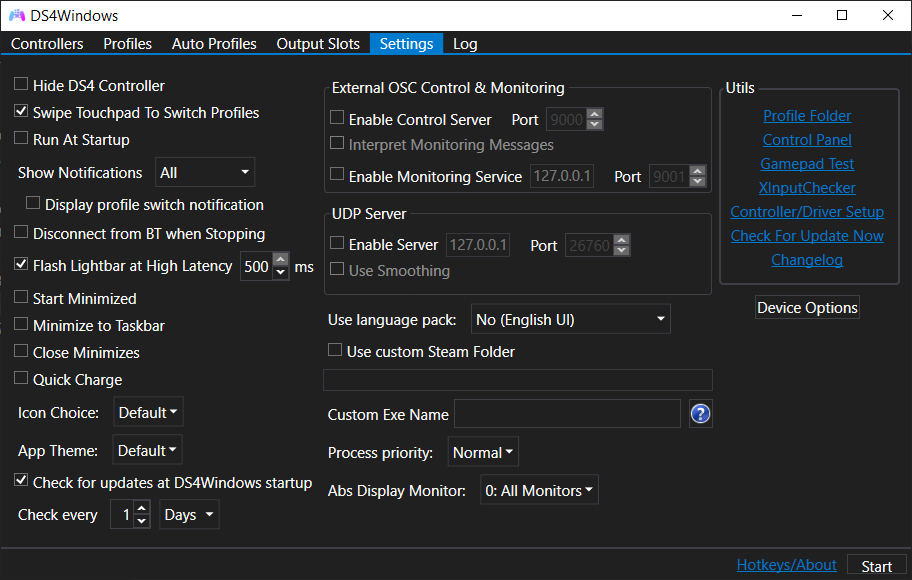912x580 pixels.
Task: Decrease Check every interval with down arrow
Action: [x=141, y=522]
